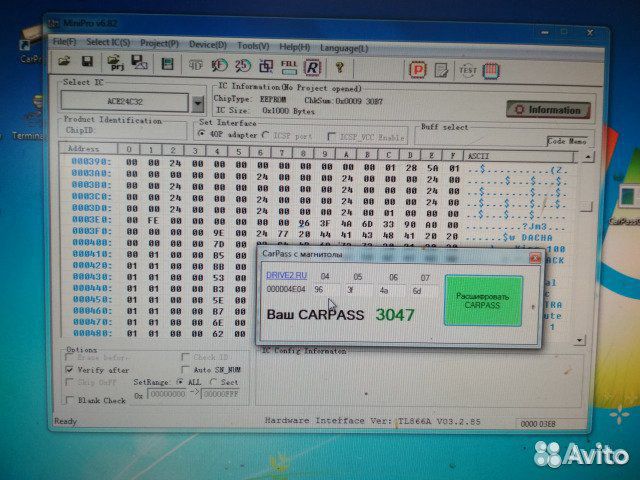Click the 04 byte input field containing 96
The width and height of the screenshot is (640, 480).
point(324,289)
